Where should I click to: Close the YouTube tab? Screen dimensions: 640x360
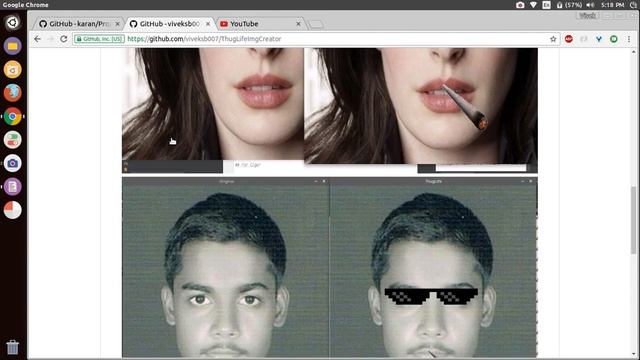[x=298, y=24]
